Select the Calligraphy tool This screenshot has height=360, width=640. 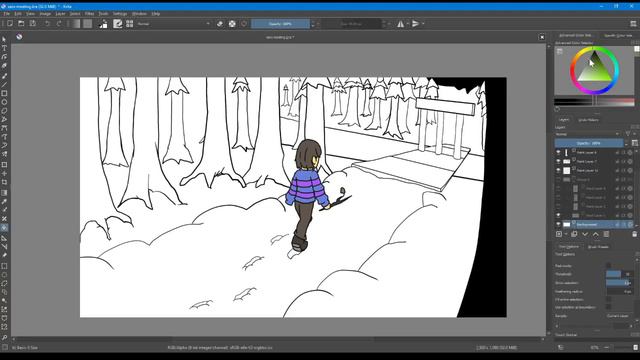point(4,66)
